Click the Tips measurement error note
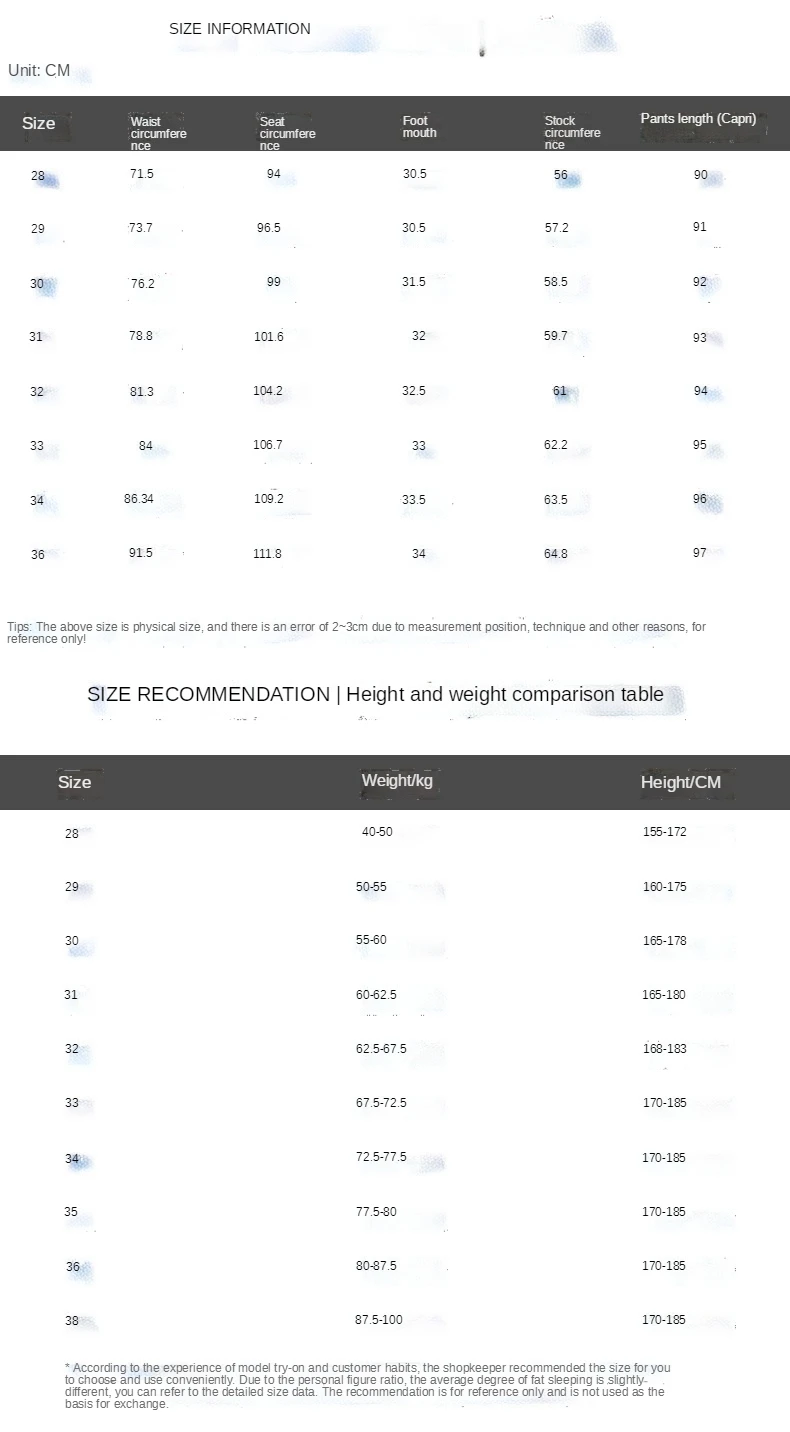 coord(356,632)
